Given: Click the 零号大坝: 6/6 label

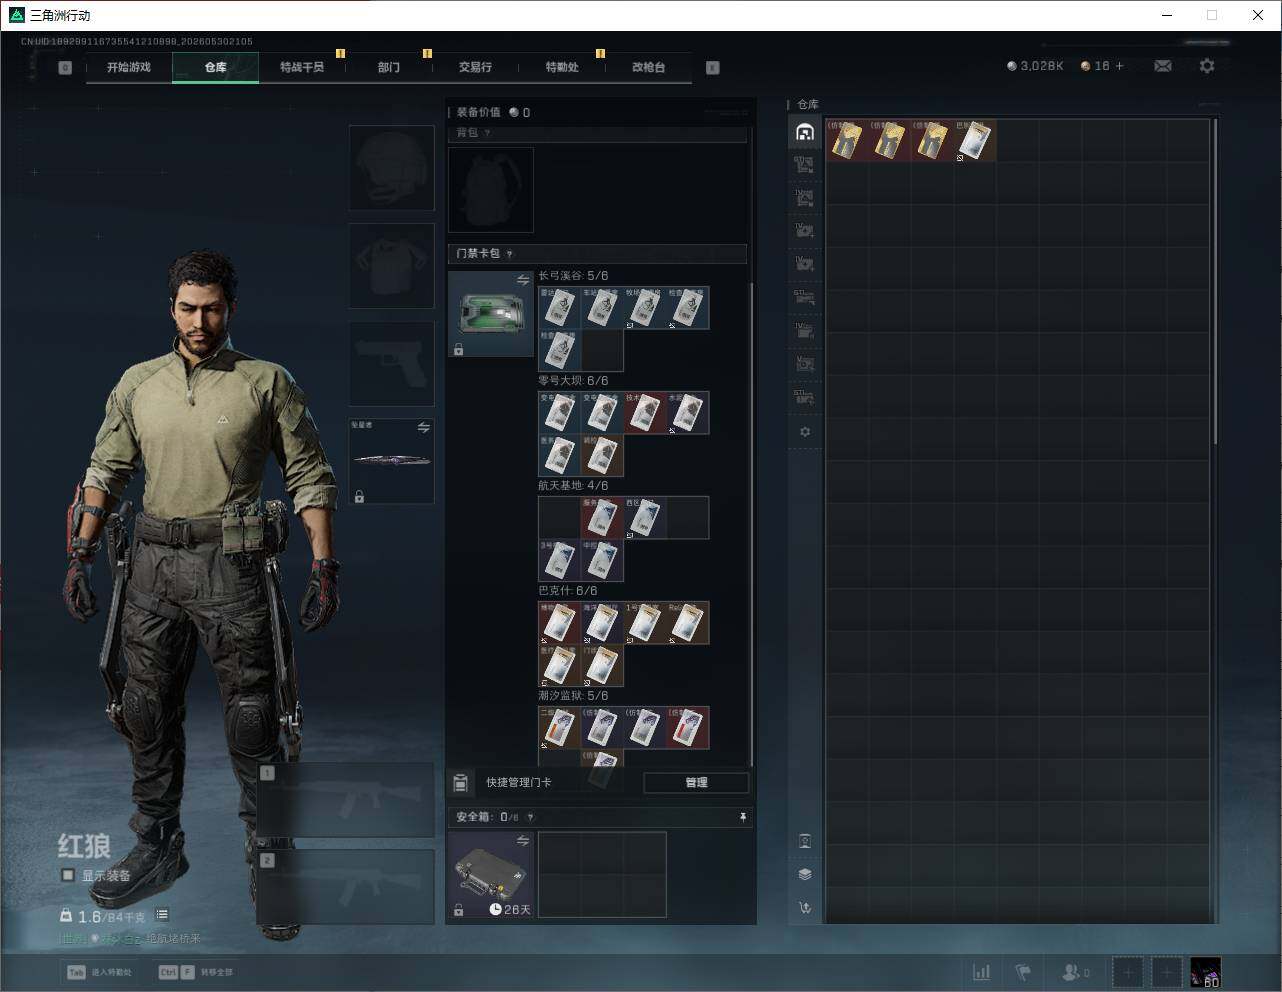Looking at the screenshot, I should (573, 381).
